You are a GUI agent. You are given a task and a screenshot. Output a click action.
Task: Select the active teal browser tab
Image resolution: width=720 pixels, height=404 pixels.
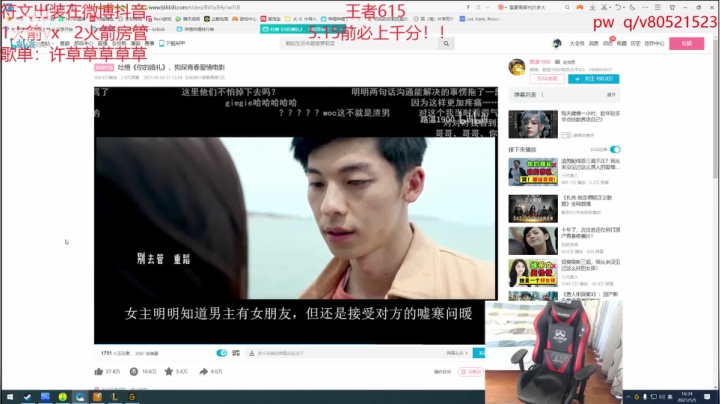[302, 29]
